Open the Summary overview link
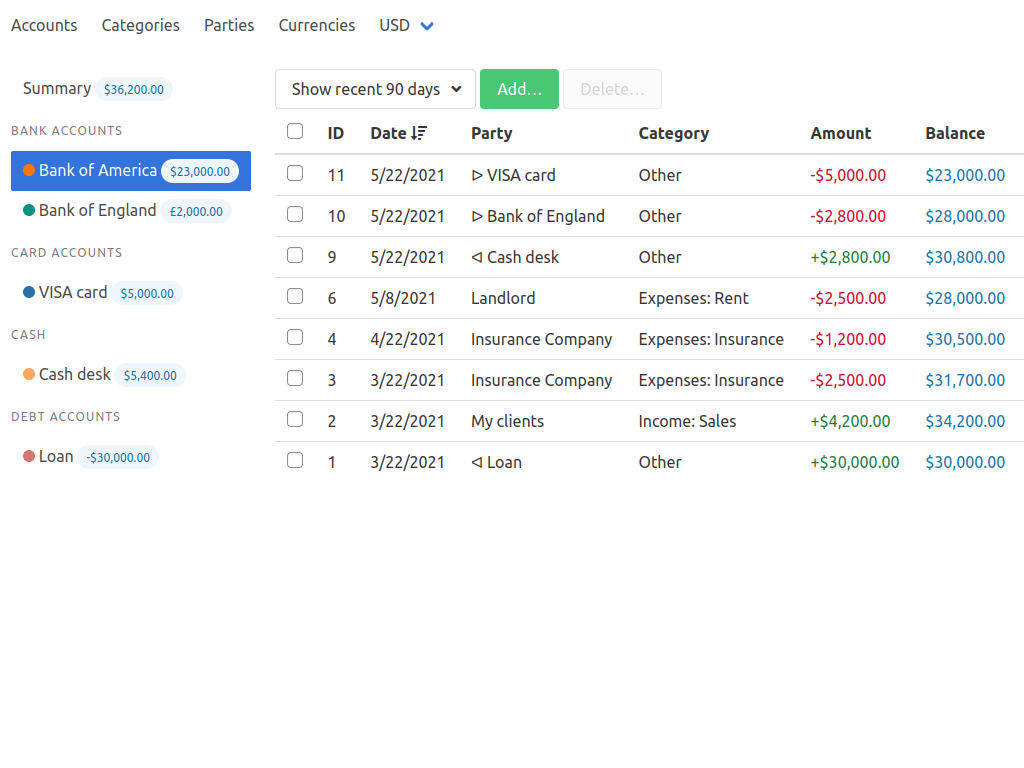Viewport: 1024px width, 768px height. pyautogui.click(x=57, y=88)
